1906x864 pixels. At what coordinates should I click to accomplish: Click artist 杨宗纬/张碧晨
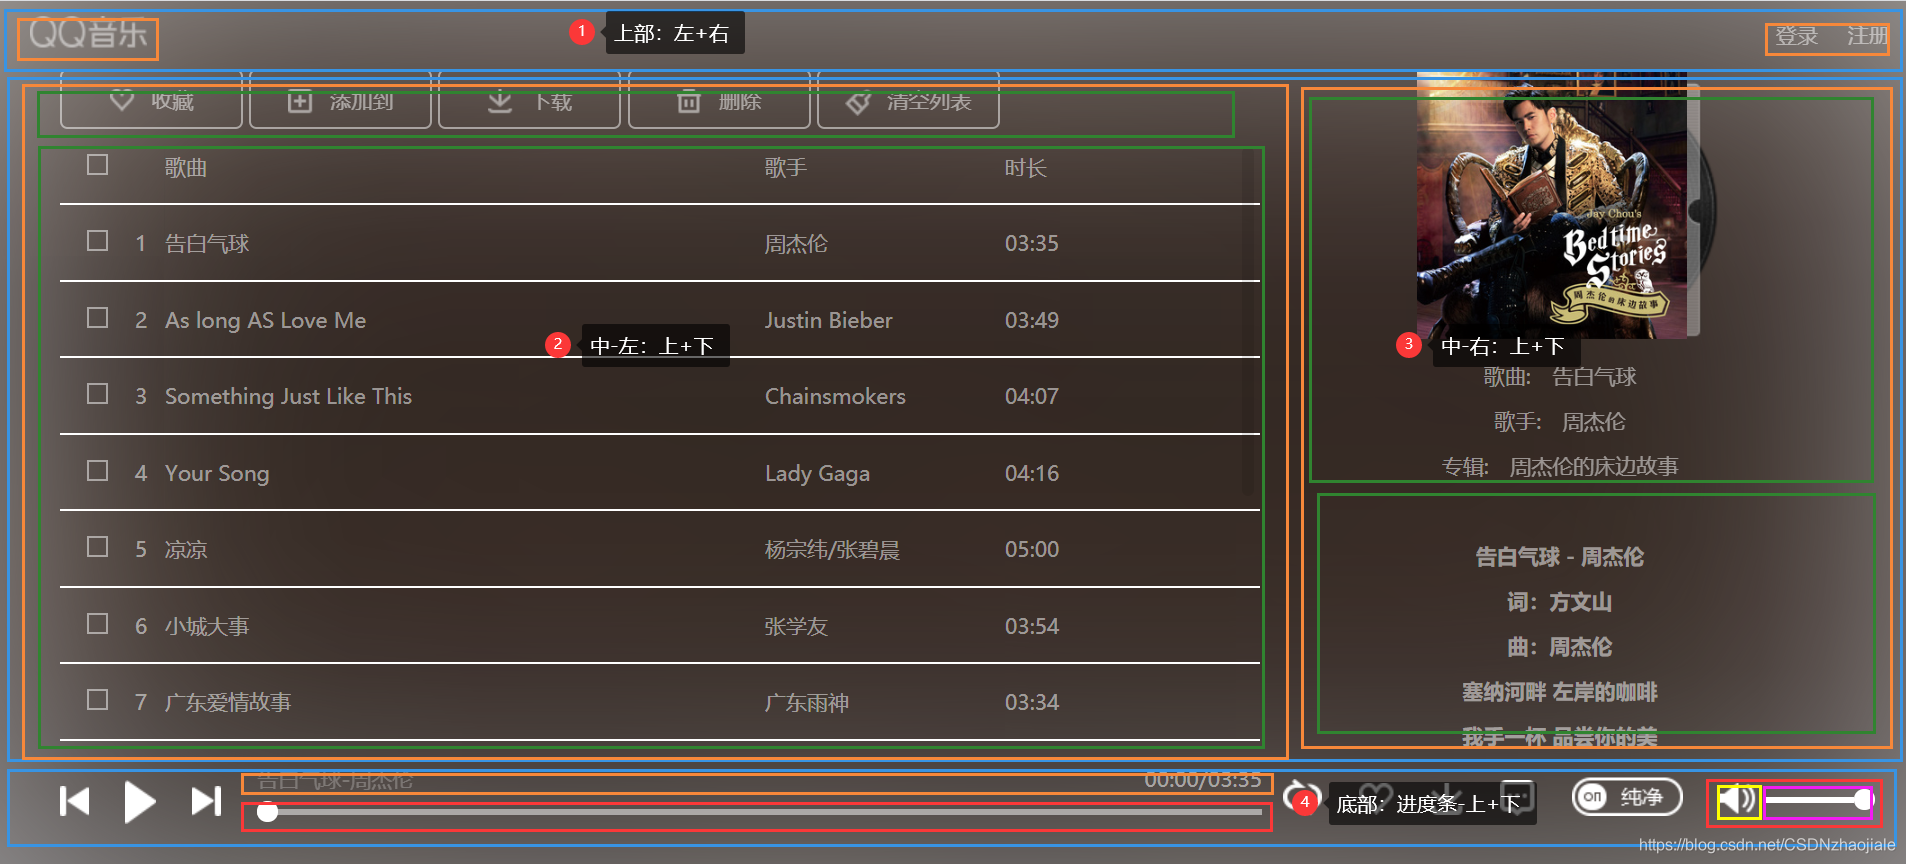pyautogui.click(x=832, y=550)
